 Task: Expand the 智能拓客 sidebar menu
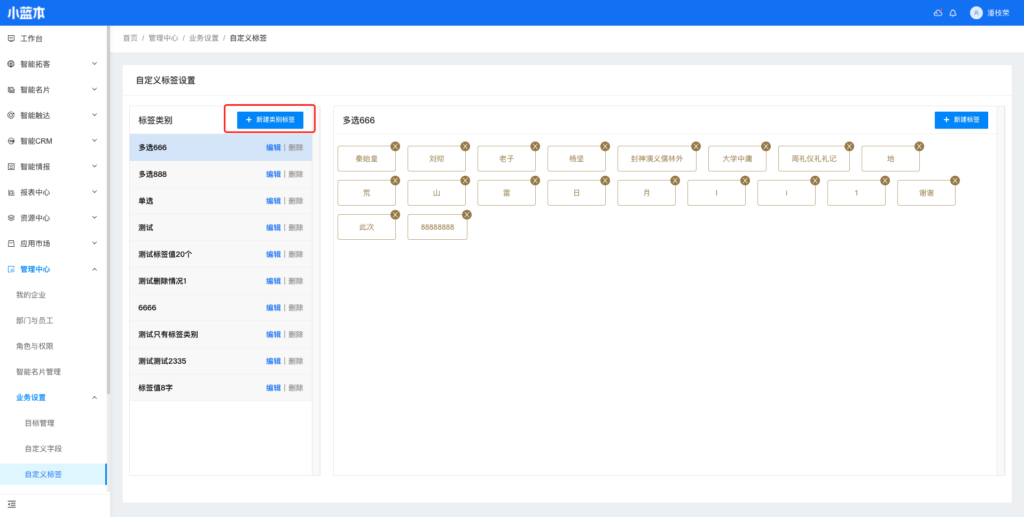pyautogui.click(x=94, y=64)
